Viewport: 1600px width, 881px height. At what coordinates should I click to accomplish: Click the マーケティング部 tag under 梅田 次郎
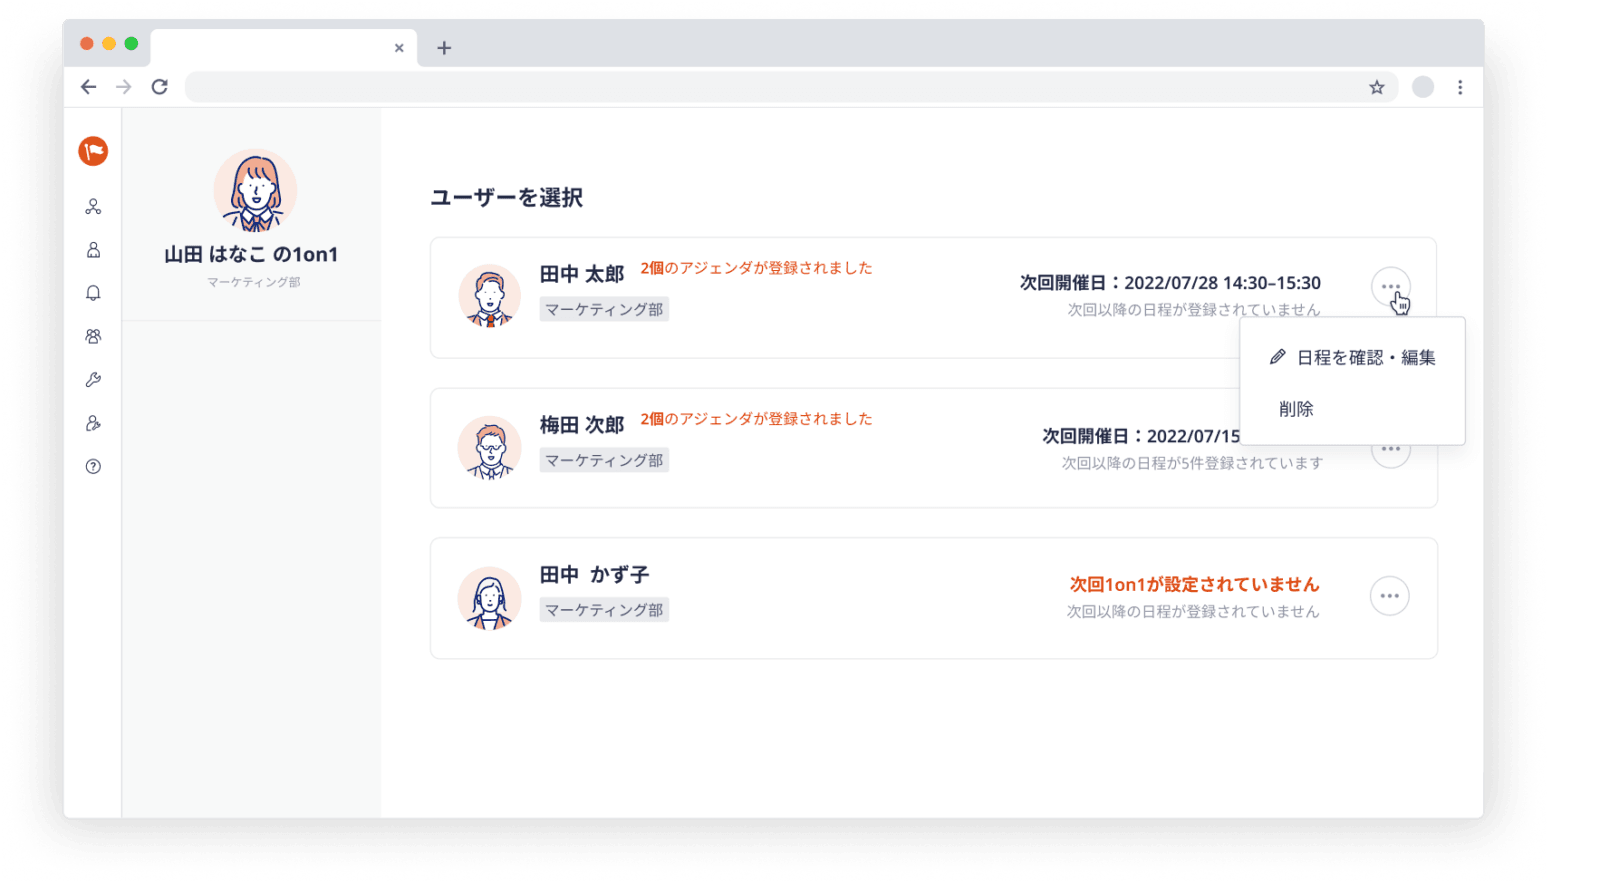604,461
